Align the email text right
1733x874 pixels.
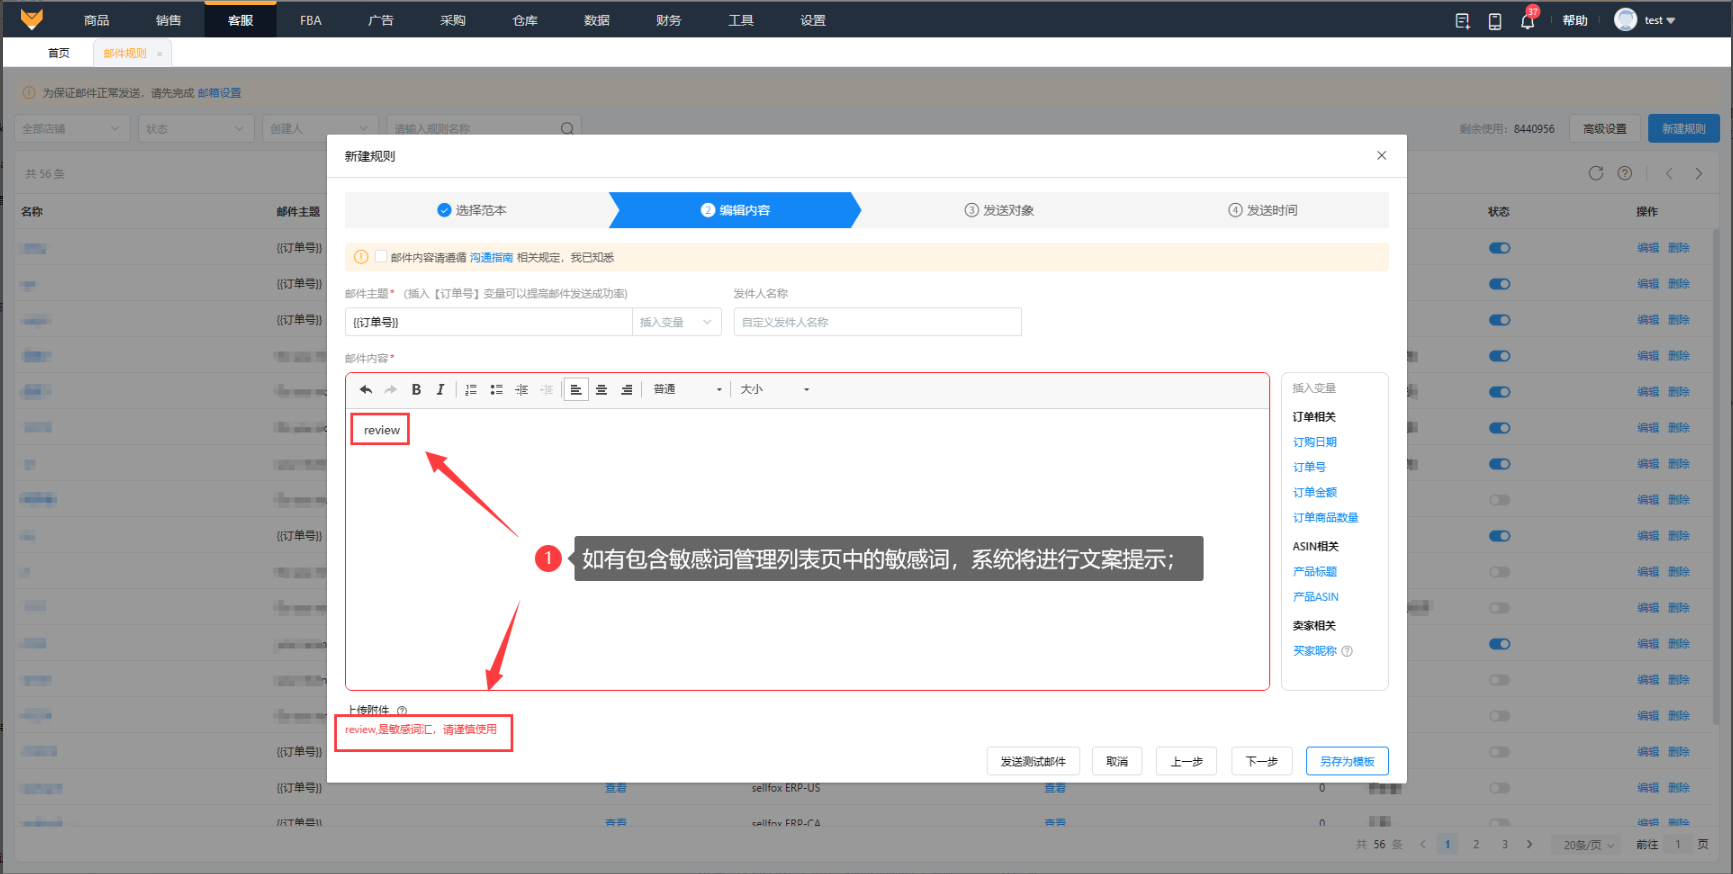point(626,390)
